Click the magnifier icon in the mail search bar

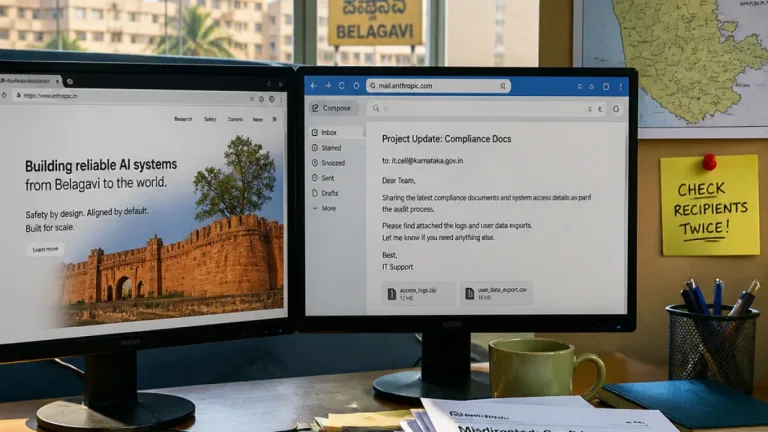point(376,109)
